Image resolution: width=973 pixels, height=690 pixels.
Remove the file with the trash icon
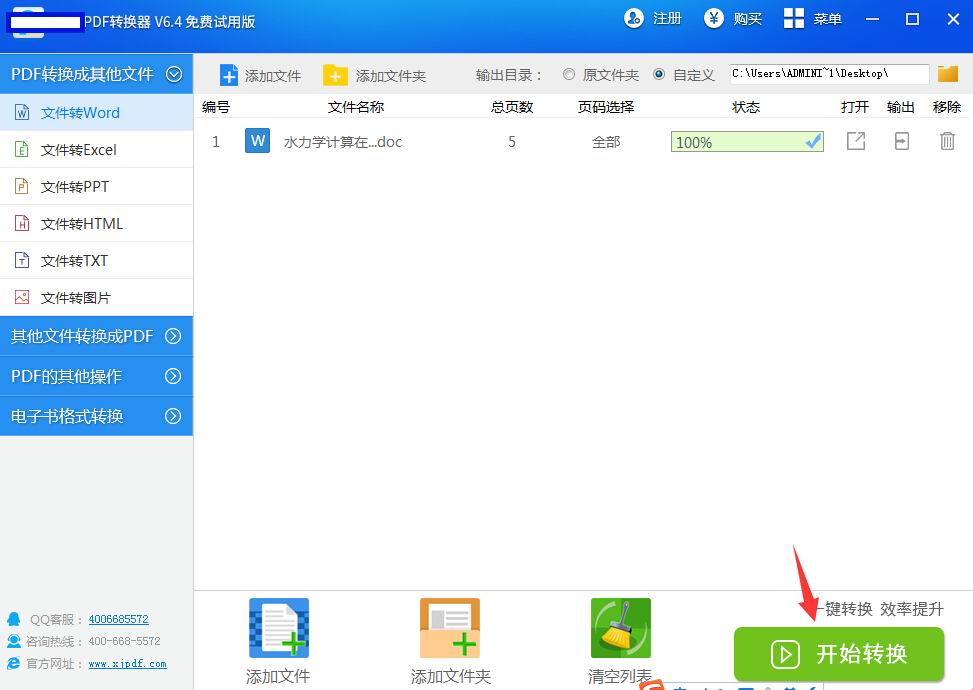[947, 141]
